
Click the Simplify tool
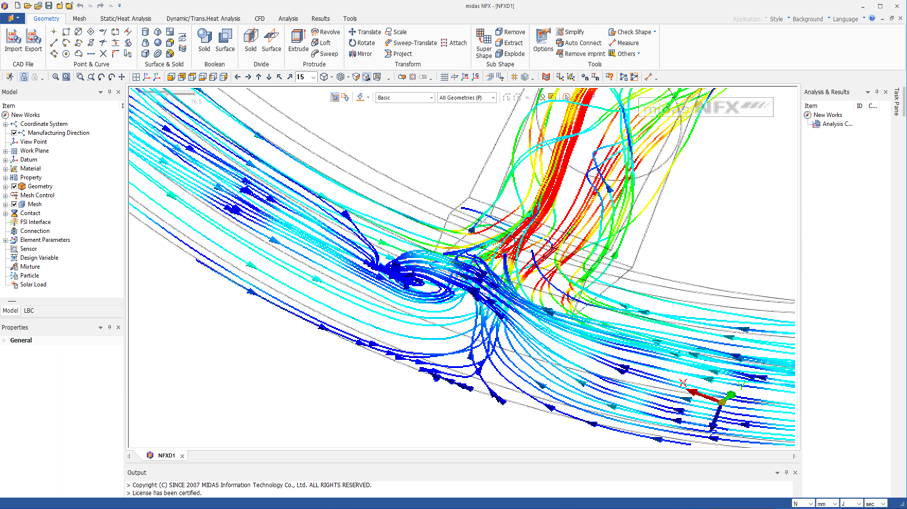(x=570, y=32)
